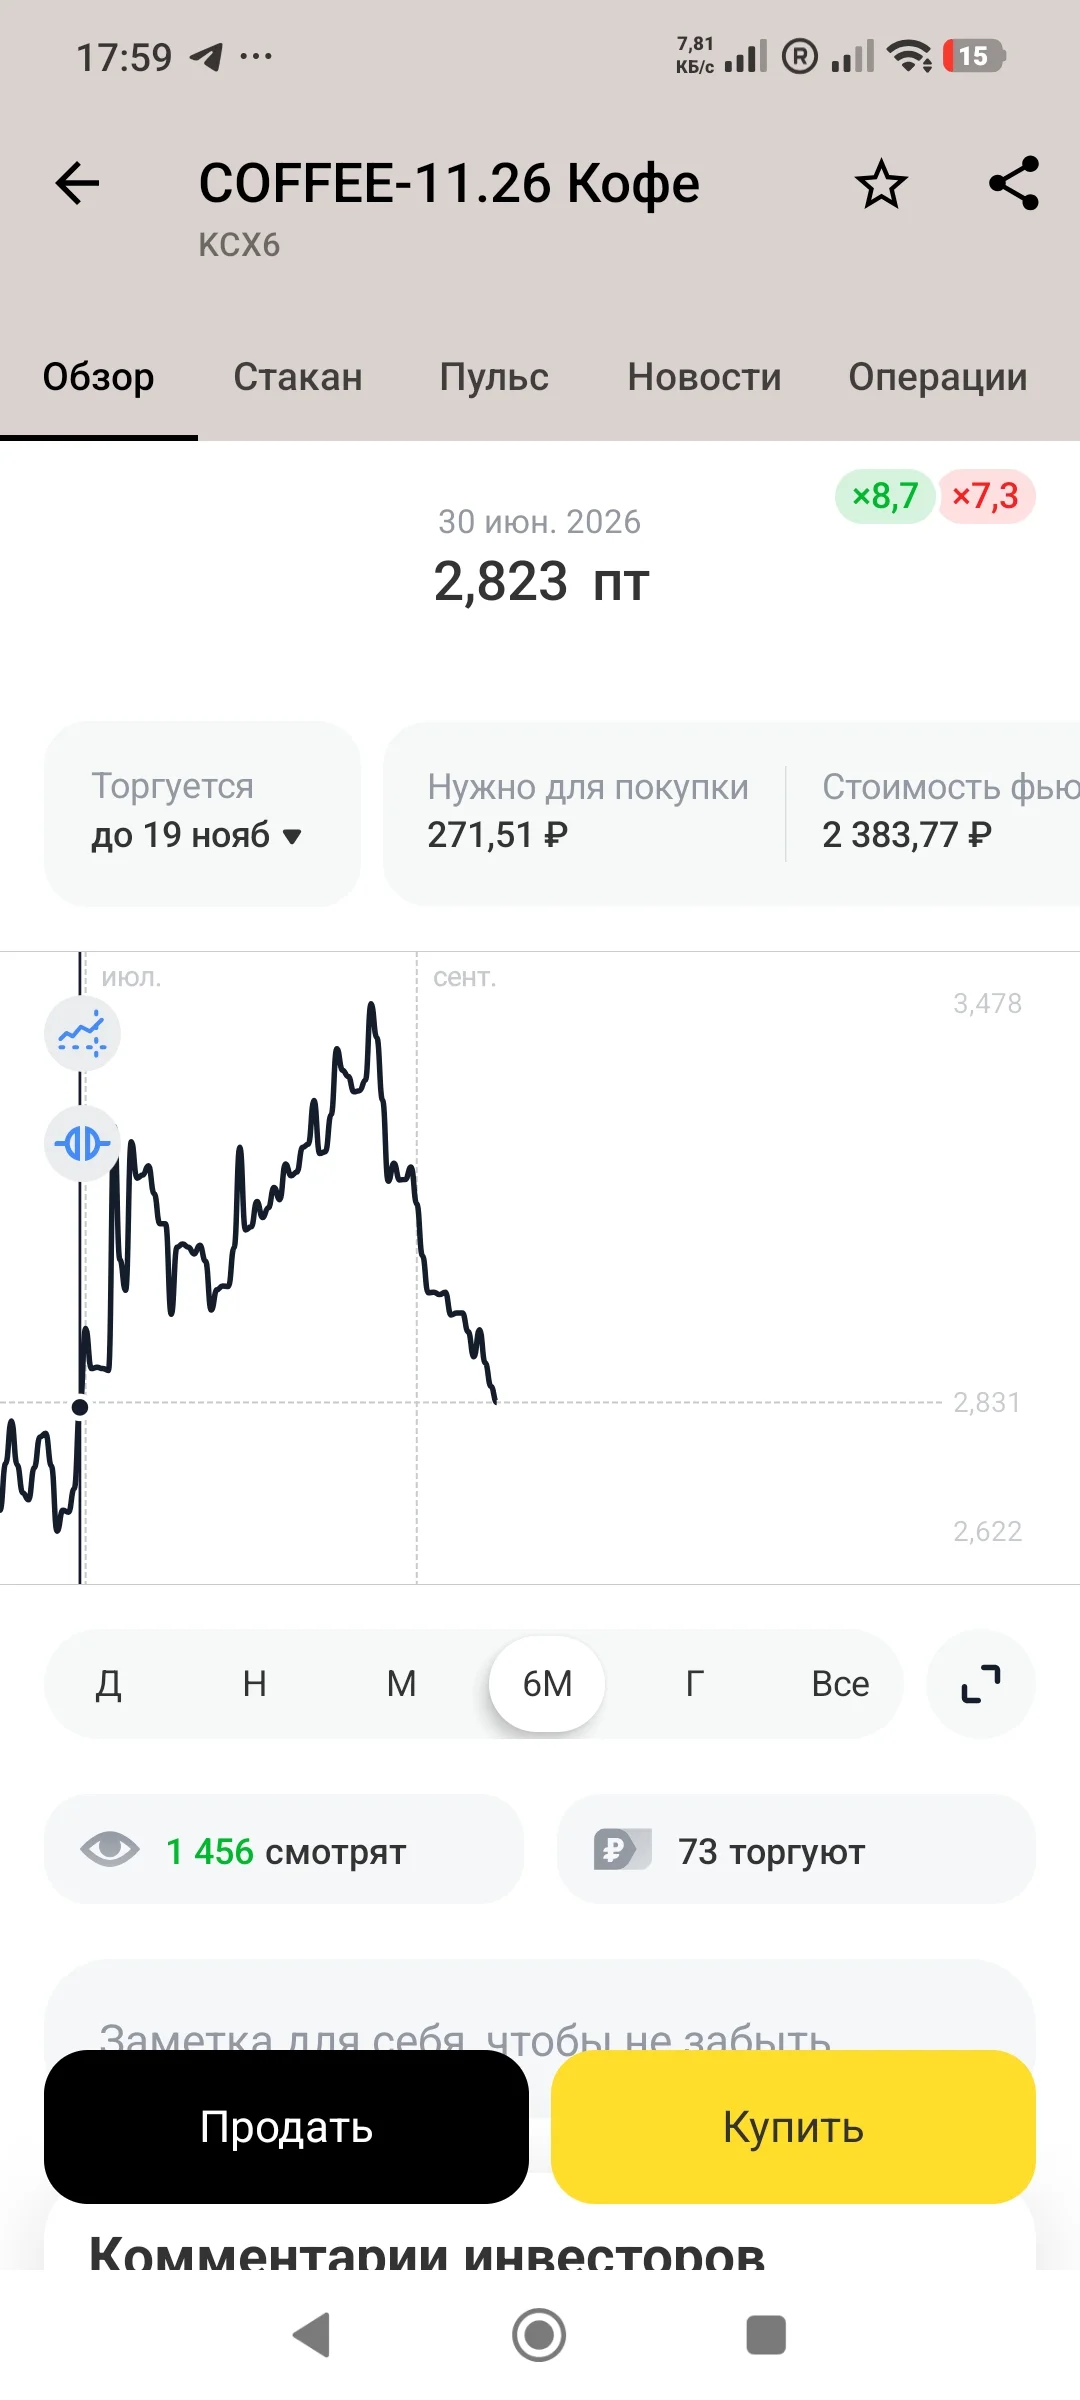Tap the chart compare range icon
The width and height of the screenshot is (1080, 2400).
pyautogui.click(x=82, y=1143)
